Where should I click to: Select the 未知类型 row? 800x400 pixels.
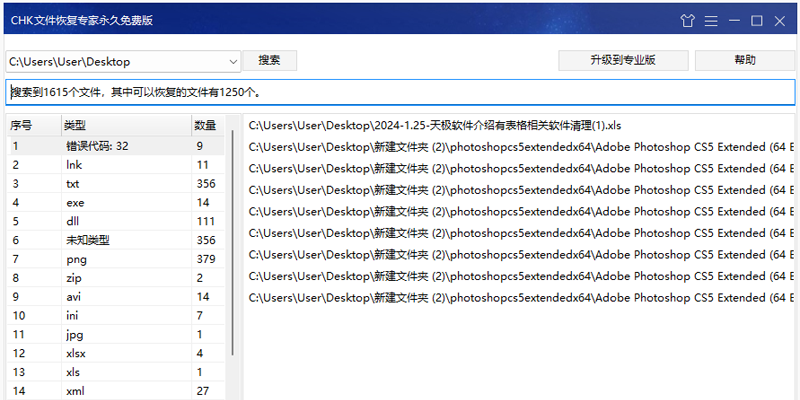(x=116, y=240)
